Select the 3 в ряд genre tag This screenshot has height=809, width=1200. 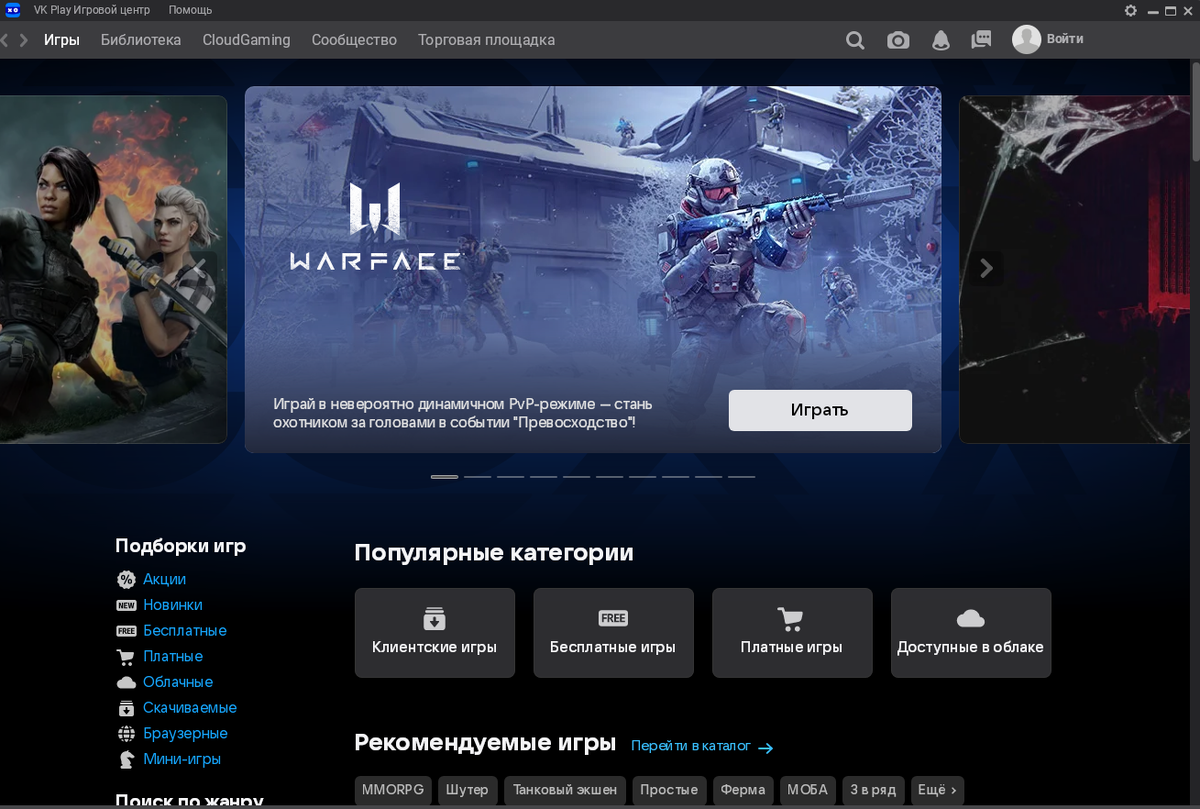[x=874, y=790]
